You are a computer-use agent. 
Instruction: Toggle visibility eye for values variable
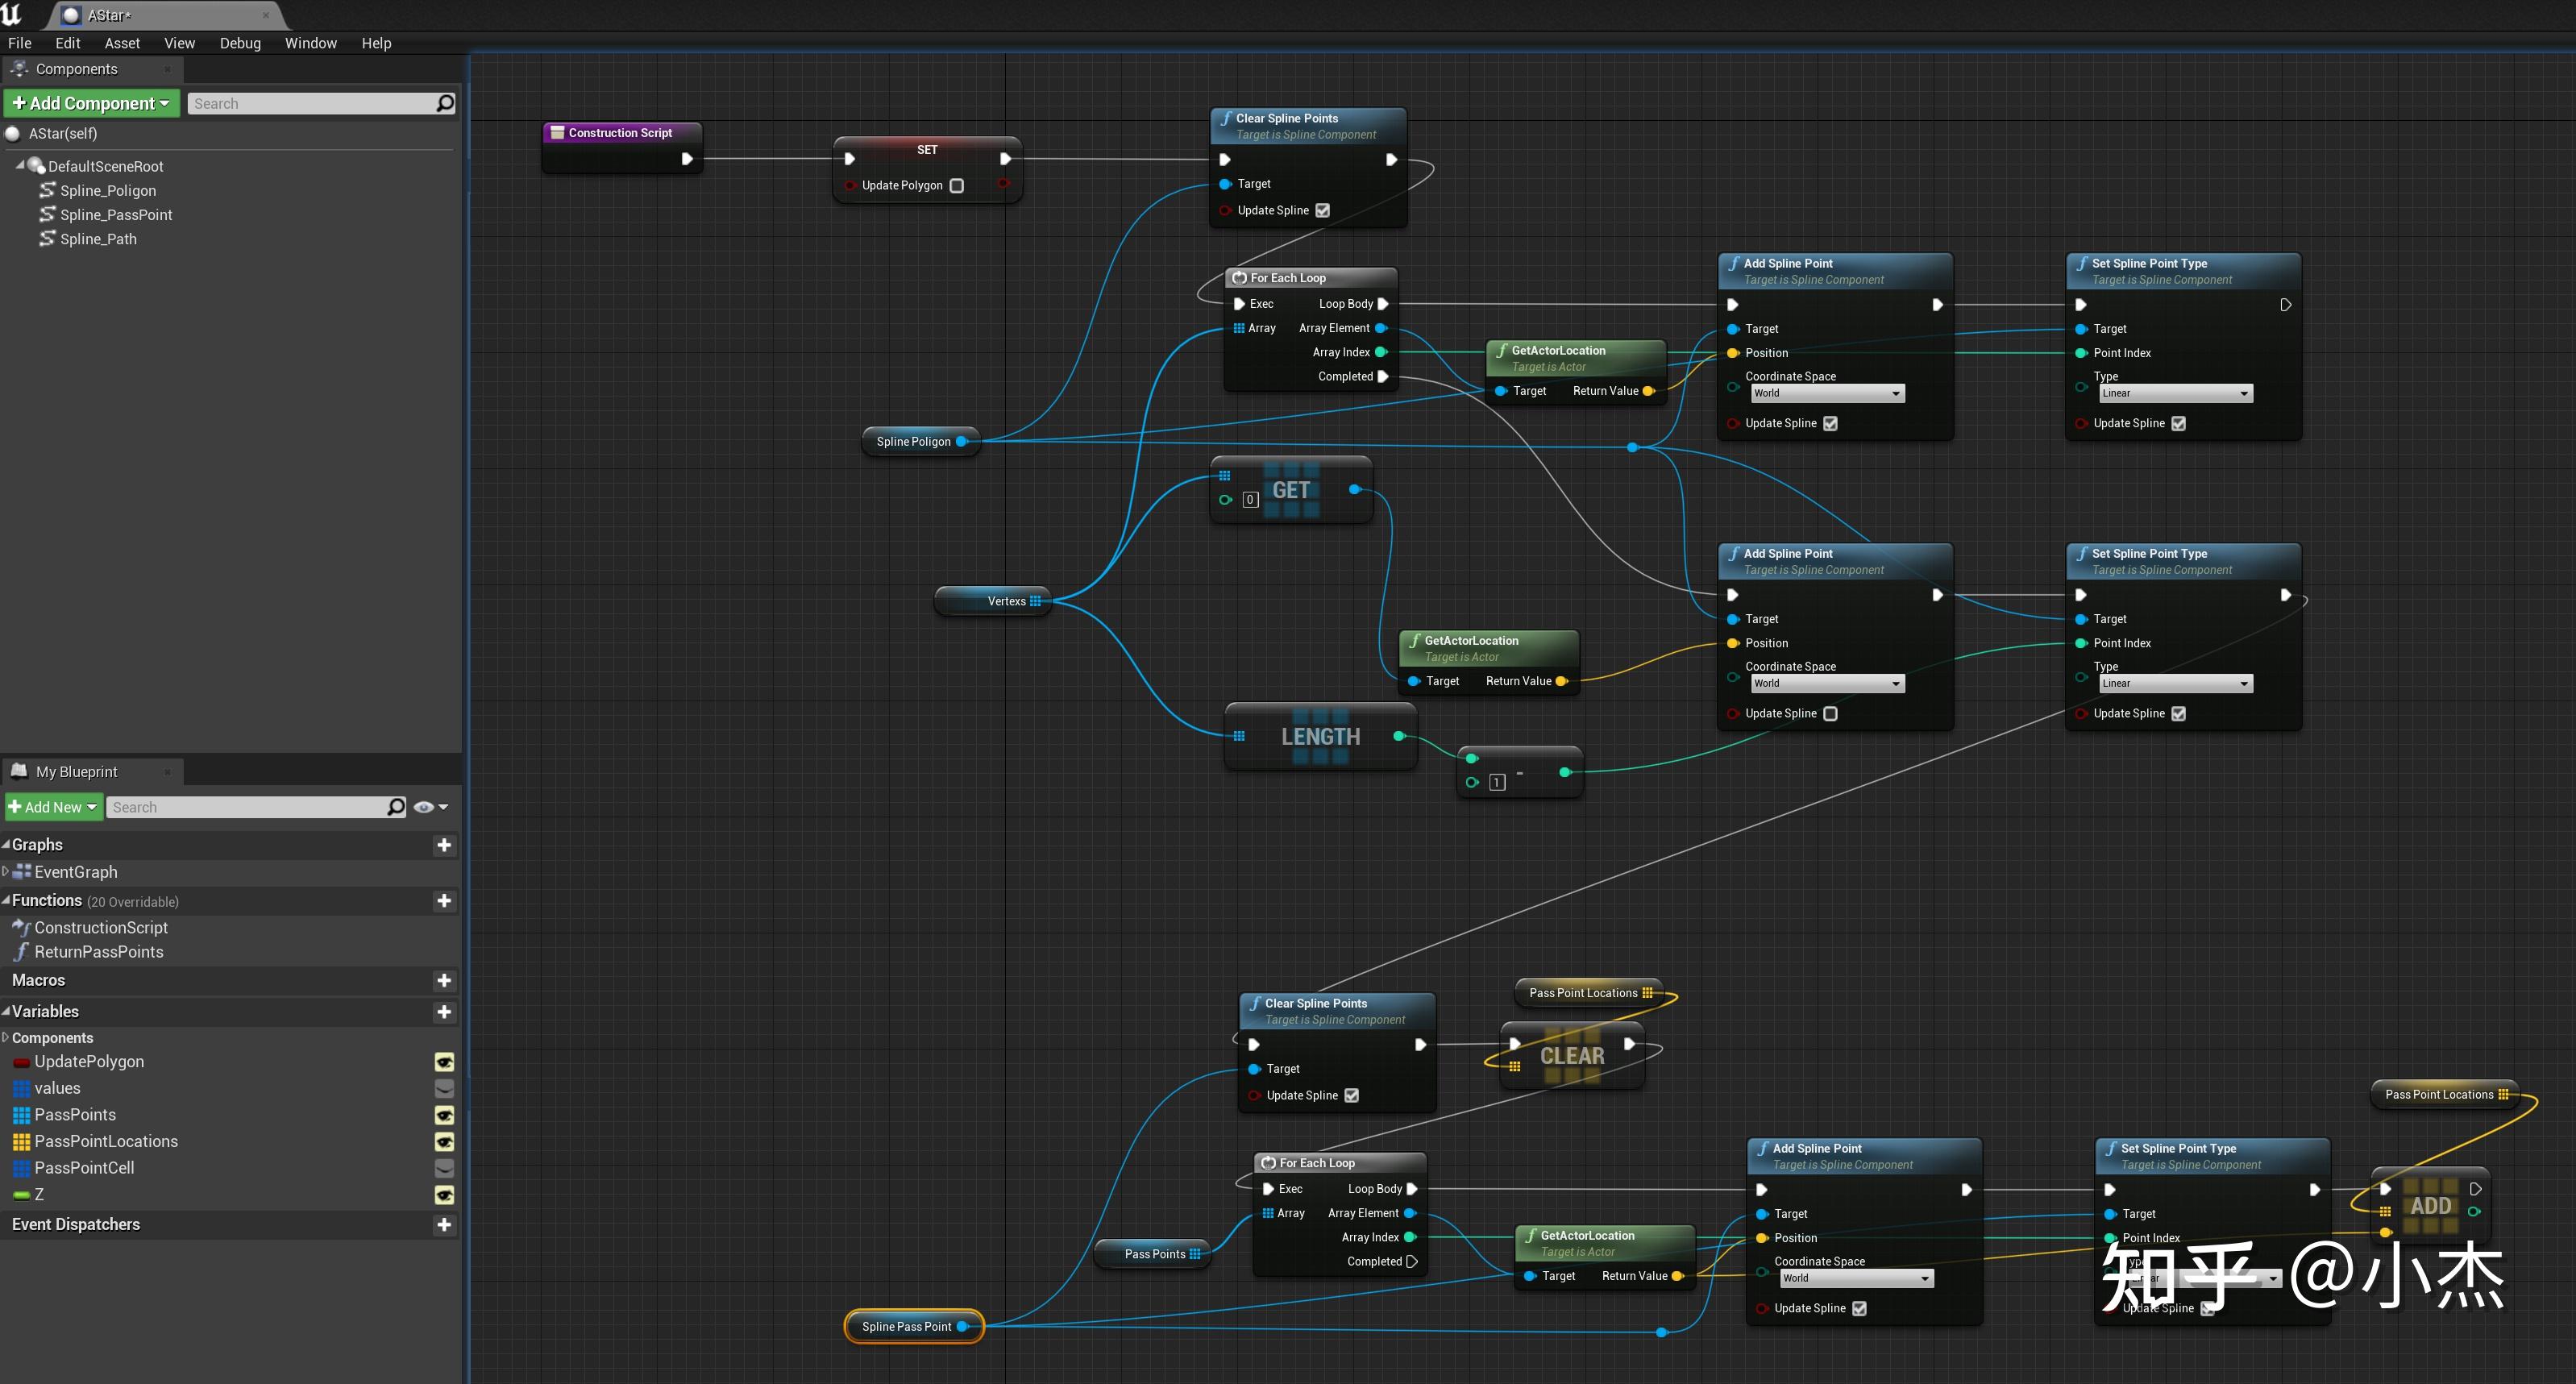(444, 1088)
